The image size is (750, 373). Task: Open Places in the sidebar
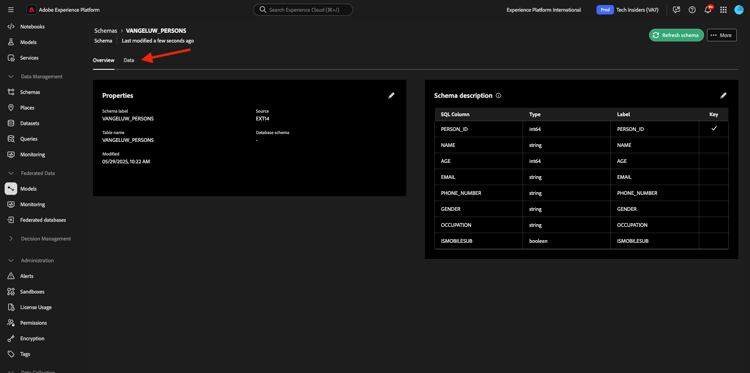coord(27,108)
